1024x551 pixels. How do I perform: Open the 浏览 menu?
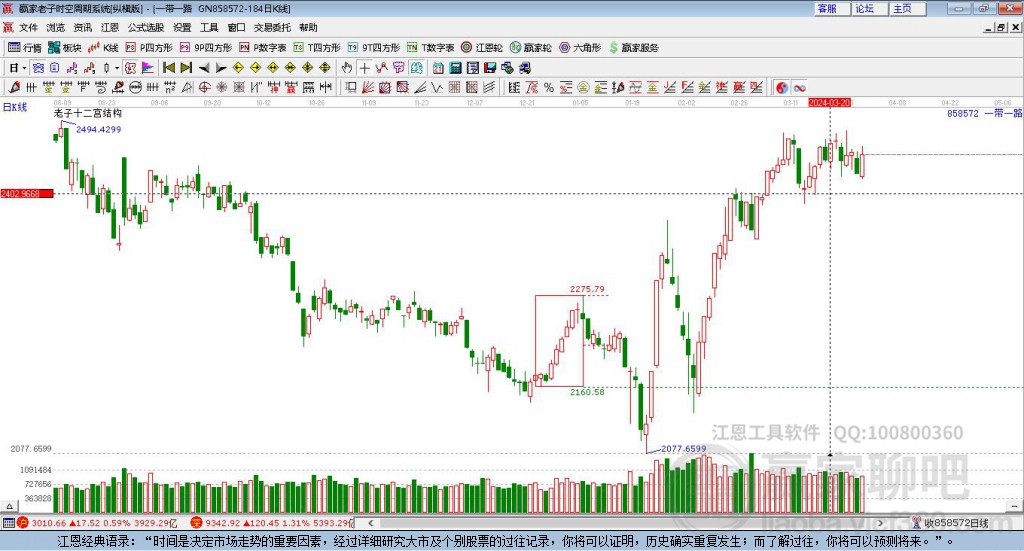click(56, 27)
